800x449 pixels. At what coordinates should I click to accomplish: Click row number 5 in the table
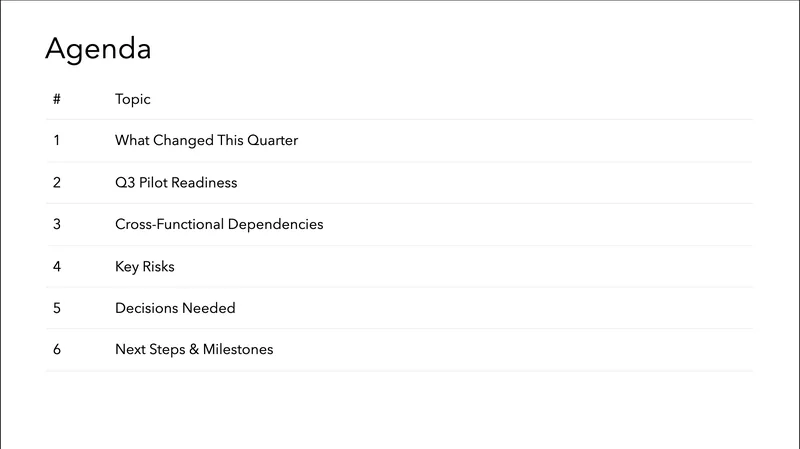tap(57, 308)
